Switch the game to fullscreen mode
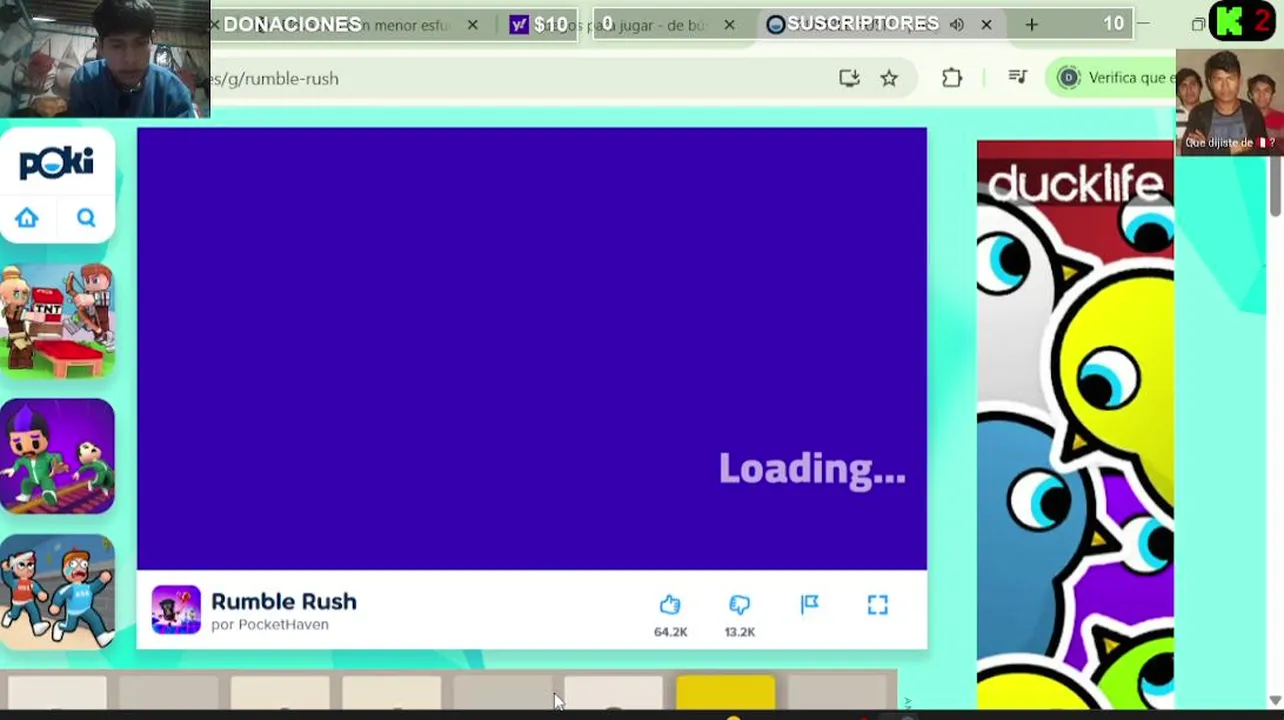 tap(877, 604)
